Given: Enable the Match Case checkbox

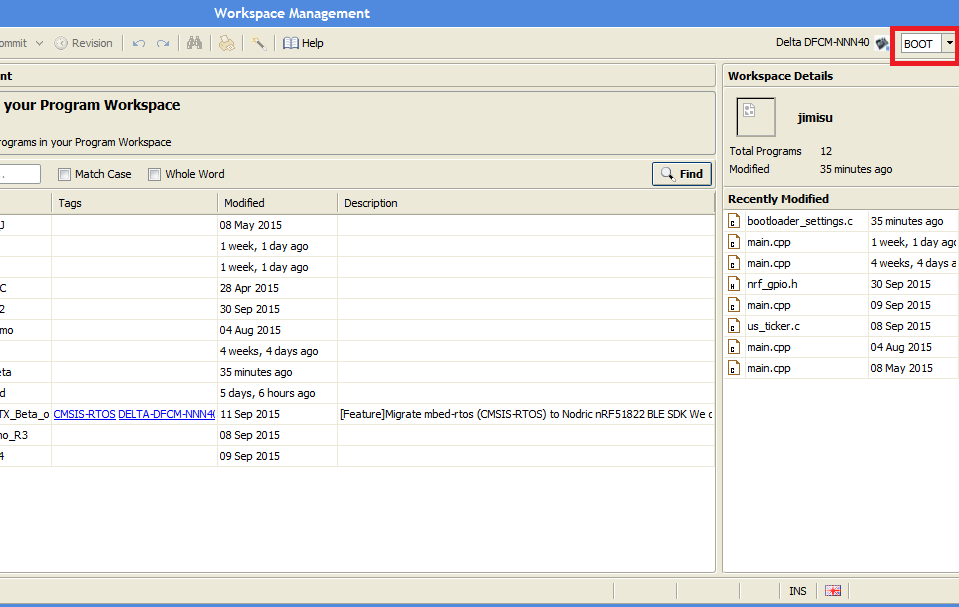Looking at the screenshot, I should pyautogui.click(x=65, y=174).
